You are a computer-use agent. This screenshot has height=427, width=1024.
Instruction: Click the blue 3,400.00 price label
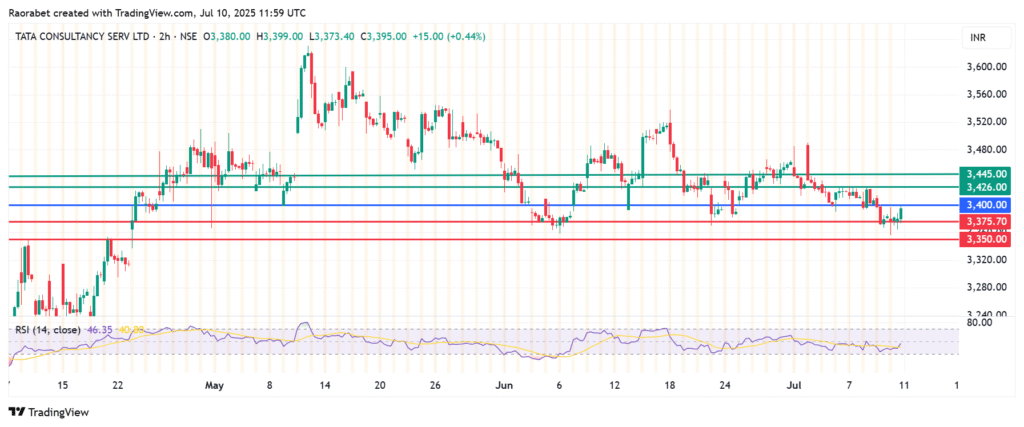click(x=986, y=205)
